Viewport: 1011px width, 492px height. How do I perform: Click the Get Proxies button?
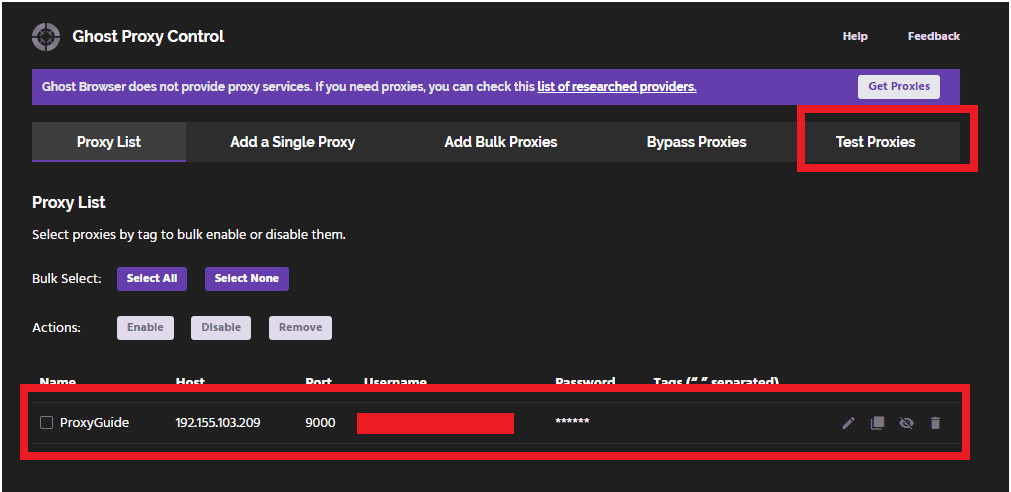(899, 86)
